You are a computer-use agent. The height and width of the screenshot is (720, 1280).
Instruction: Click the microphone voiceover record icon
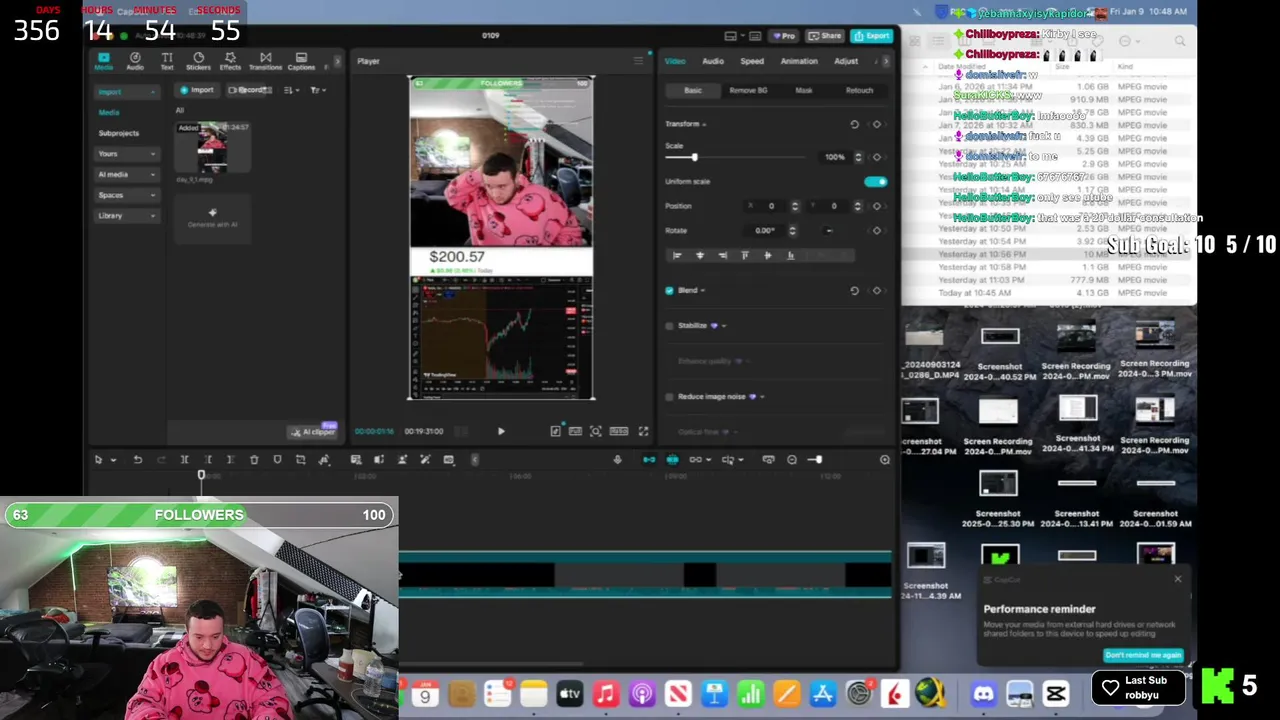coord(617,459)
